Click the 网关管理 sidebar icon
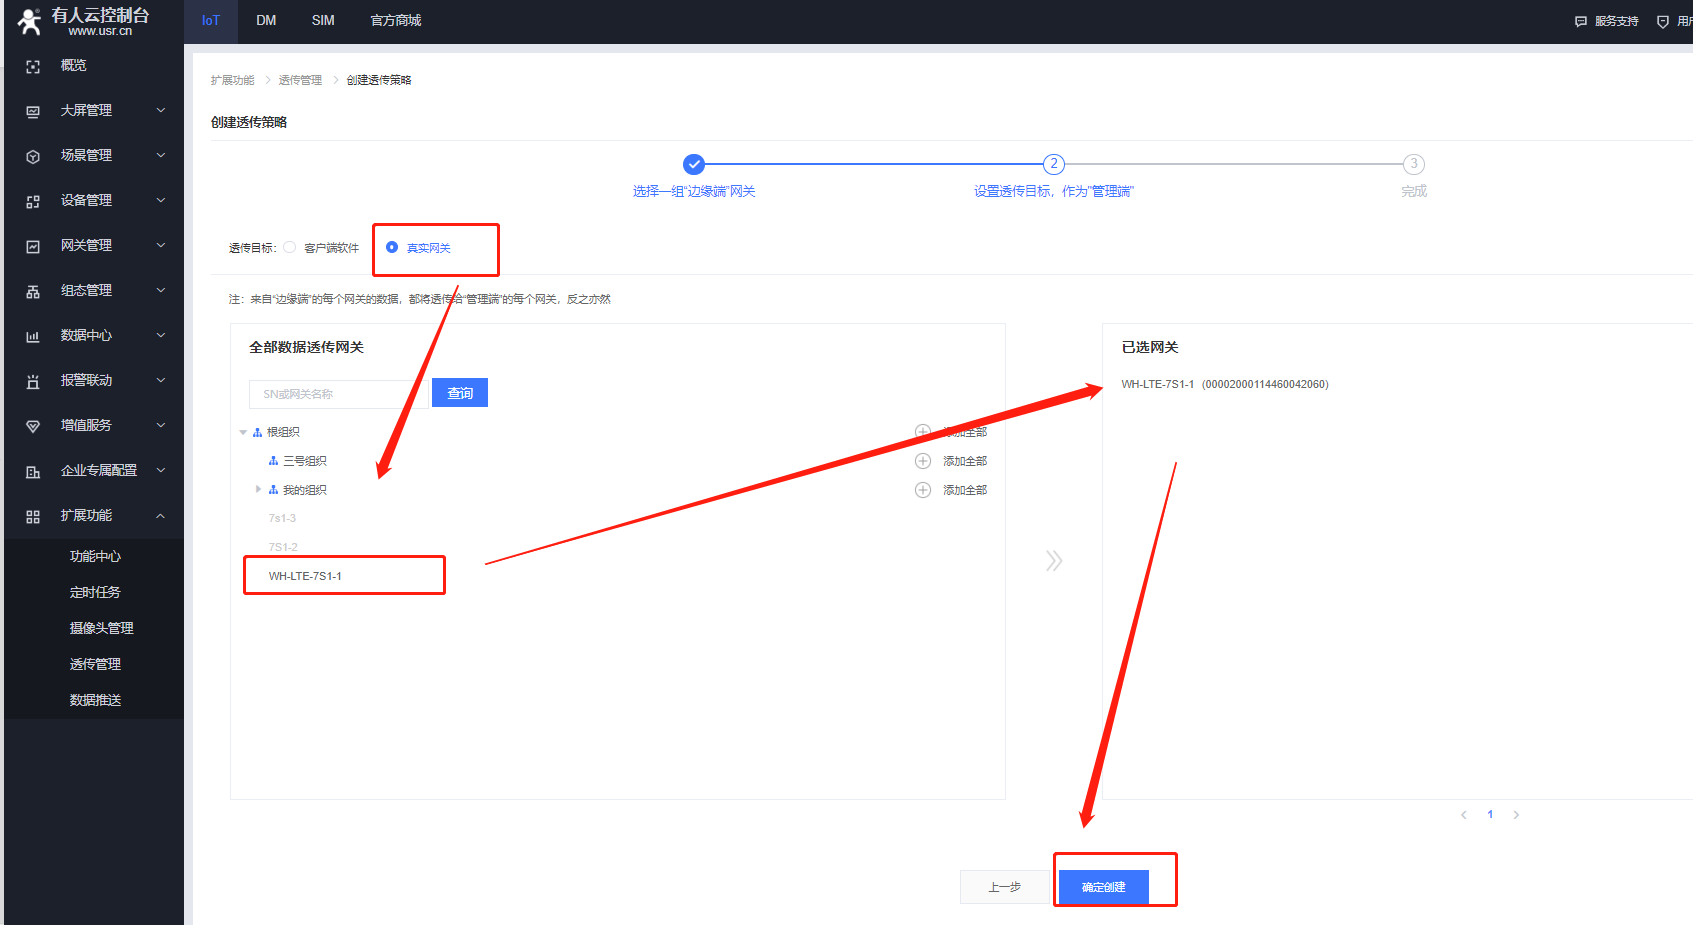 [33, 246]
